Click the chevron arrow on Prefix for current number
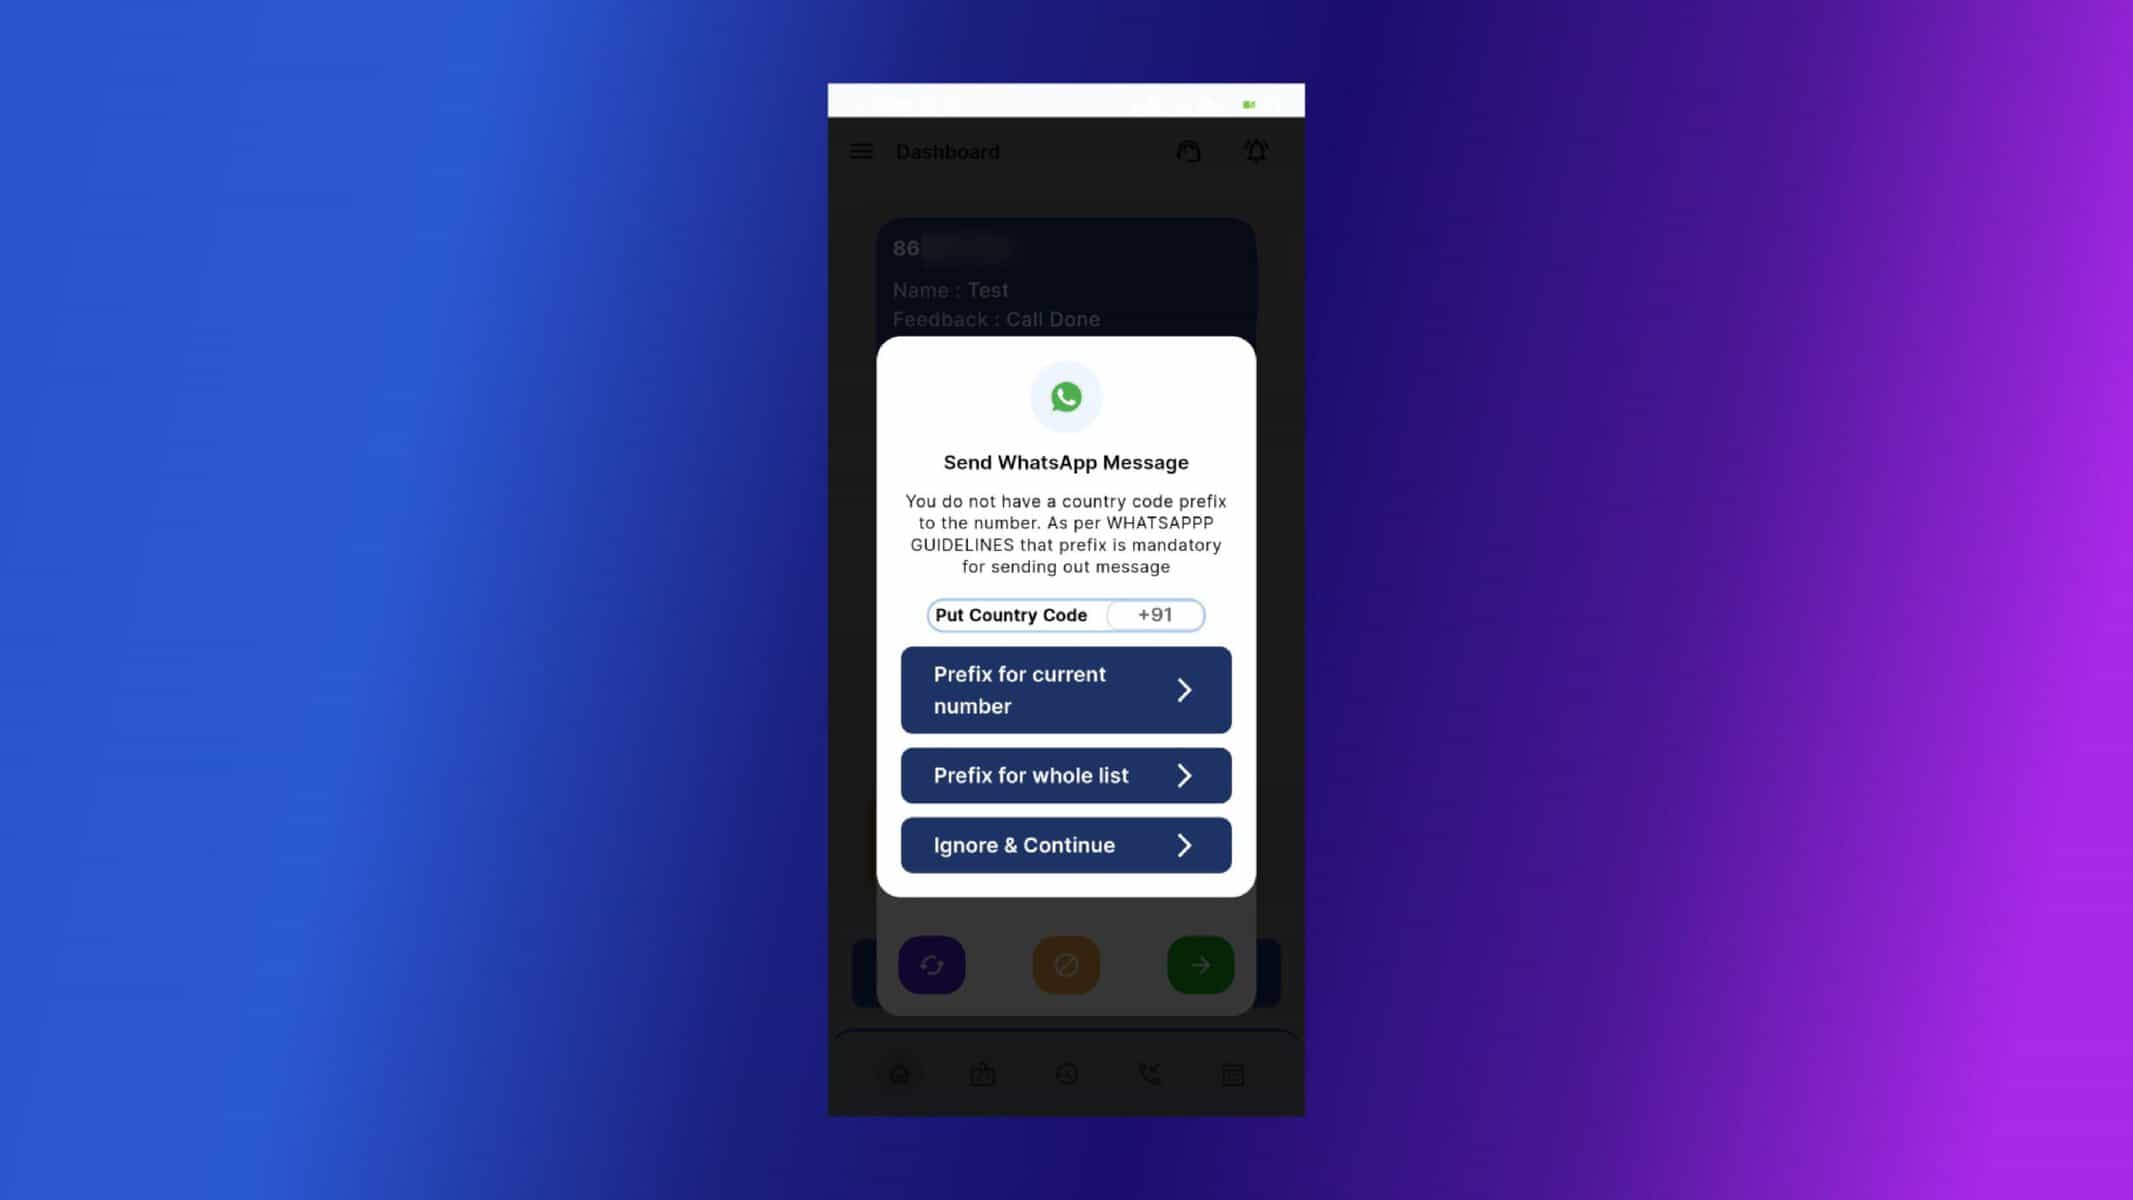The height and width of the screenshot is (1200, 2133). tap(1184, 689)
